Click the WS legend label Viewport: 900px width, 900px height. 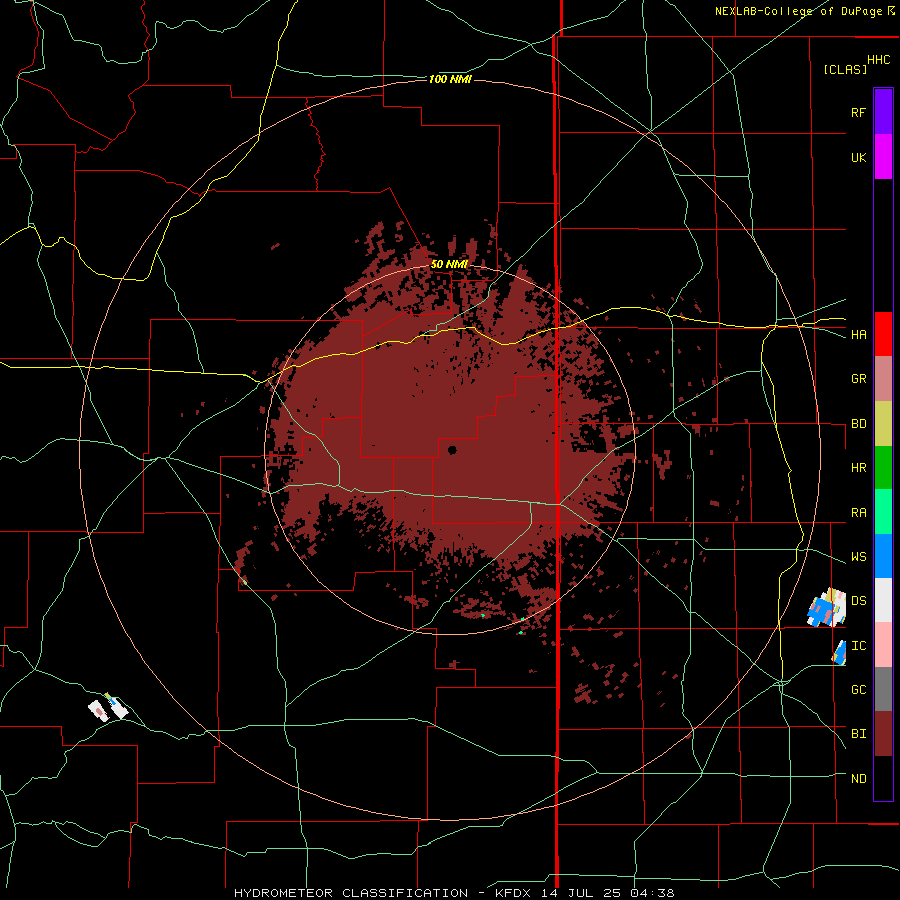point(858,557)
